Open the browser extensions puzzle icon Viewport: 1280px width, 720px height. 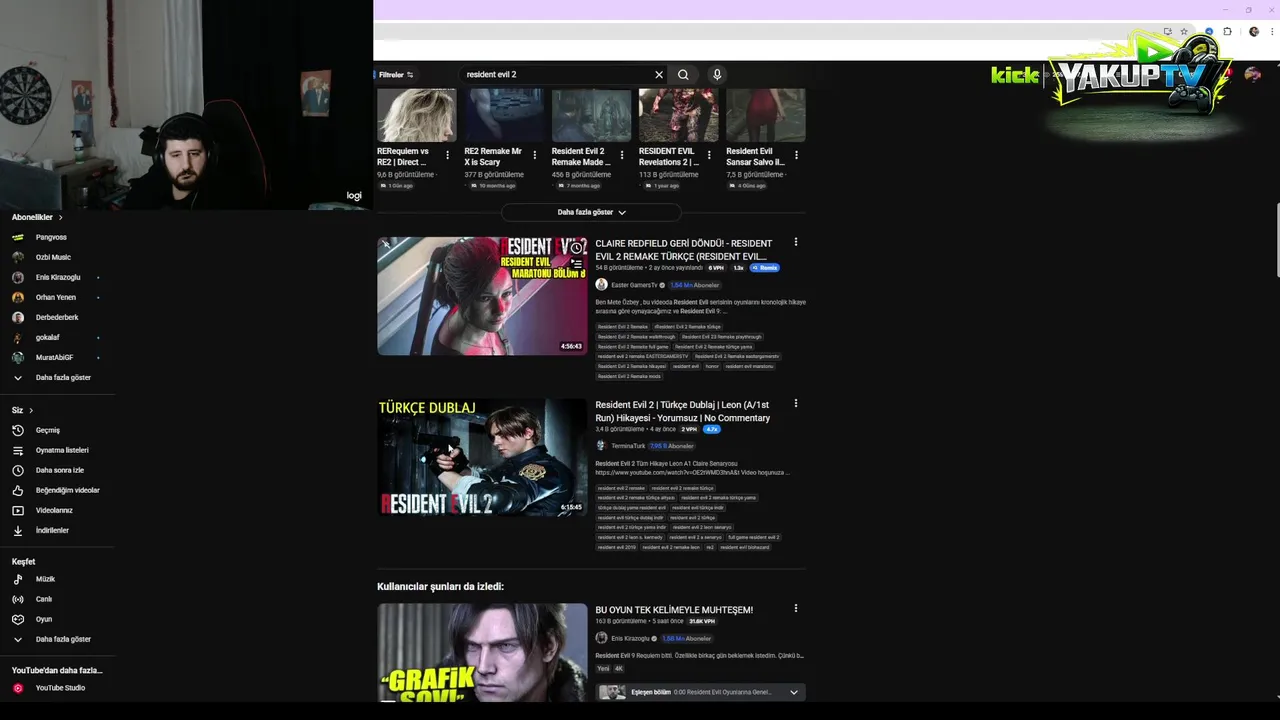pos(1227,32)
